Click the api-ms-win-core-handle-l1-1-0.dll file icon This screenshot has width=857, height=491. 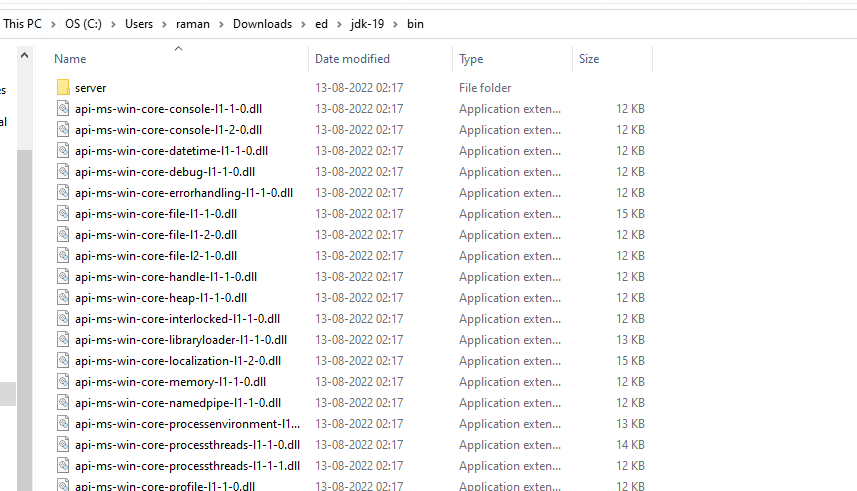(x=63, y=277)
